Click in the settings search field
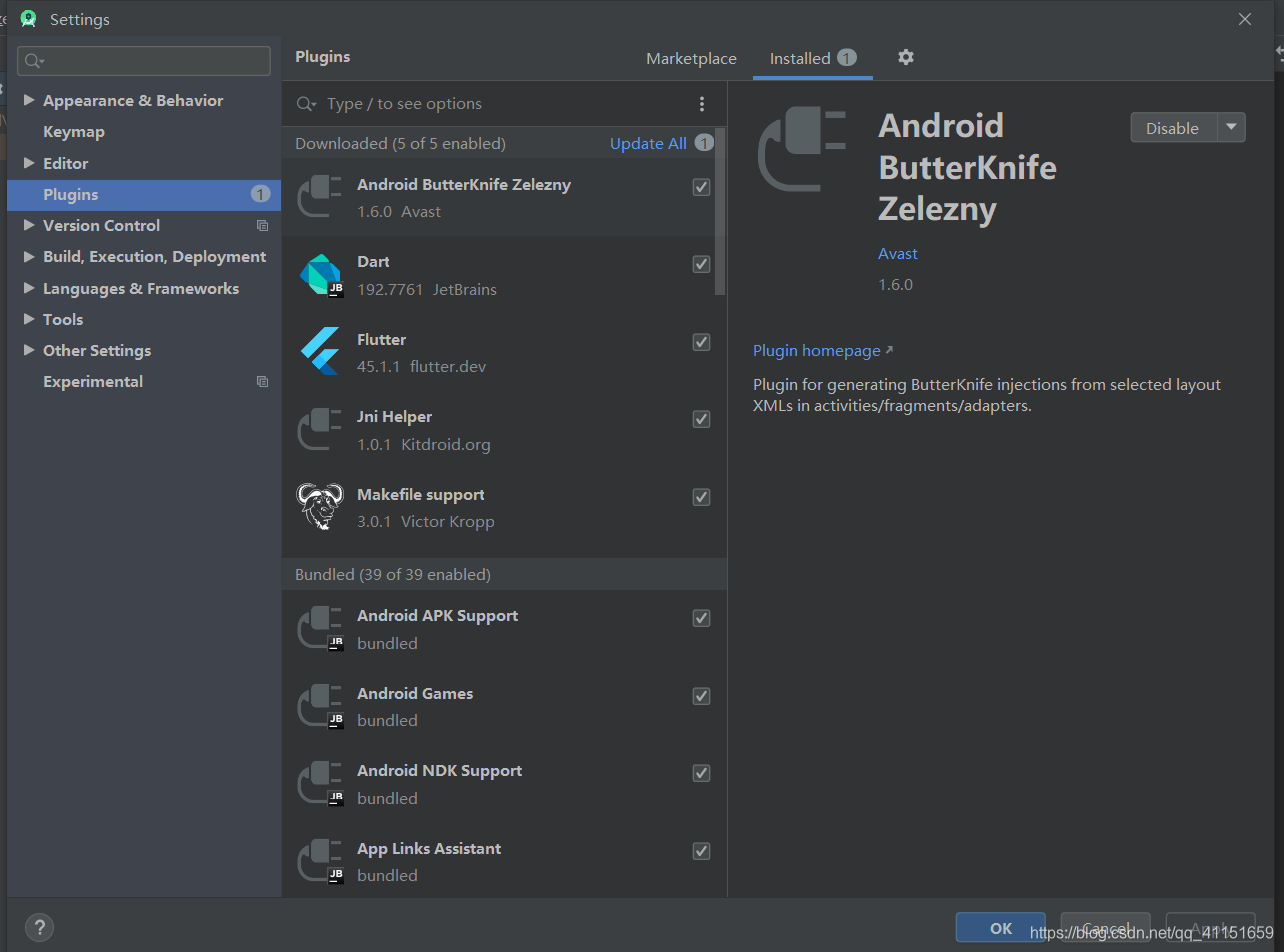The width and height of the screenshot is (1284, 952). [x=144, y=61]
